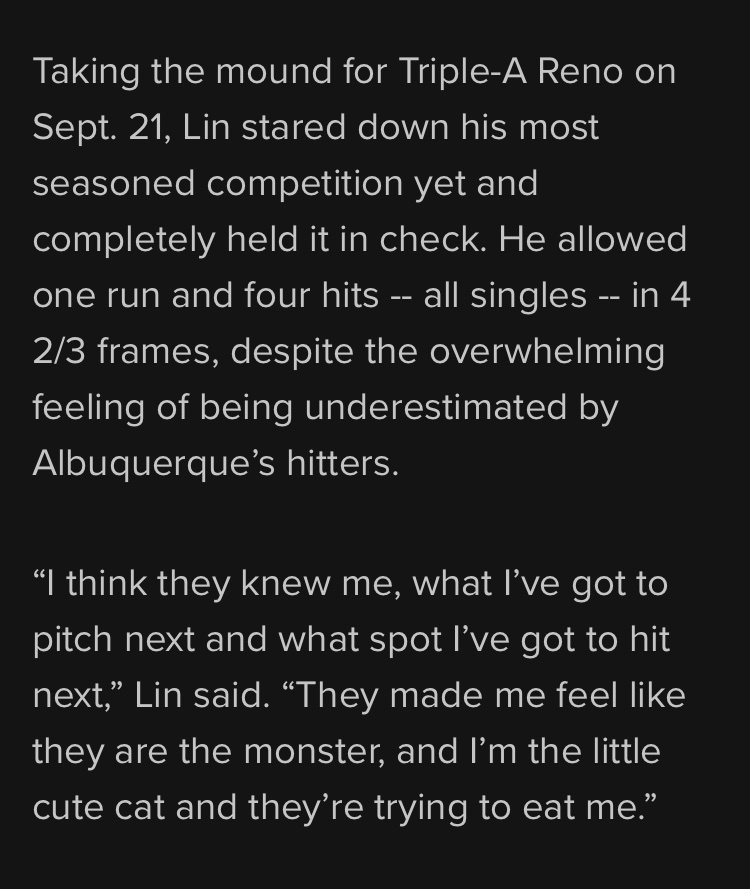Click the word "pitch" in second paragraph
Image resolution: width=750 pixels, height=889 pixels.
tap(72, 639)
